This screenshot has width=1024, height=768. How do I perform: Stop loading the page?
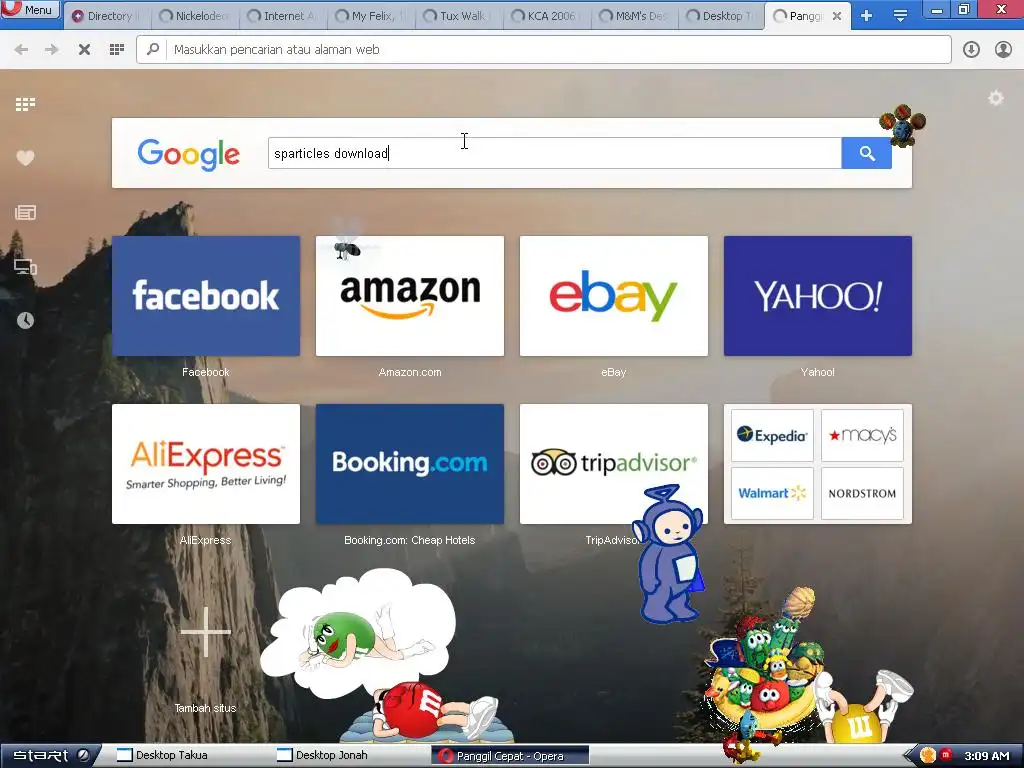[84, 50]
